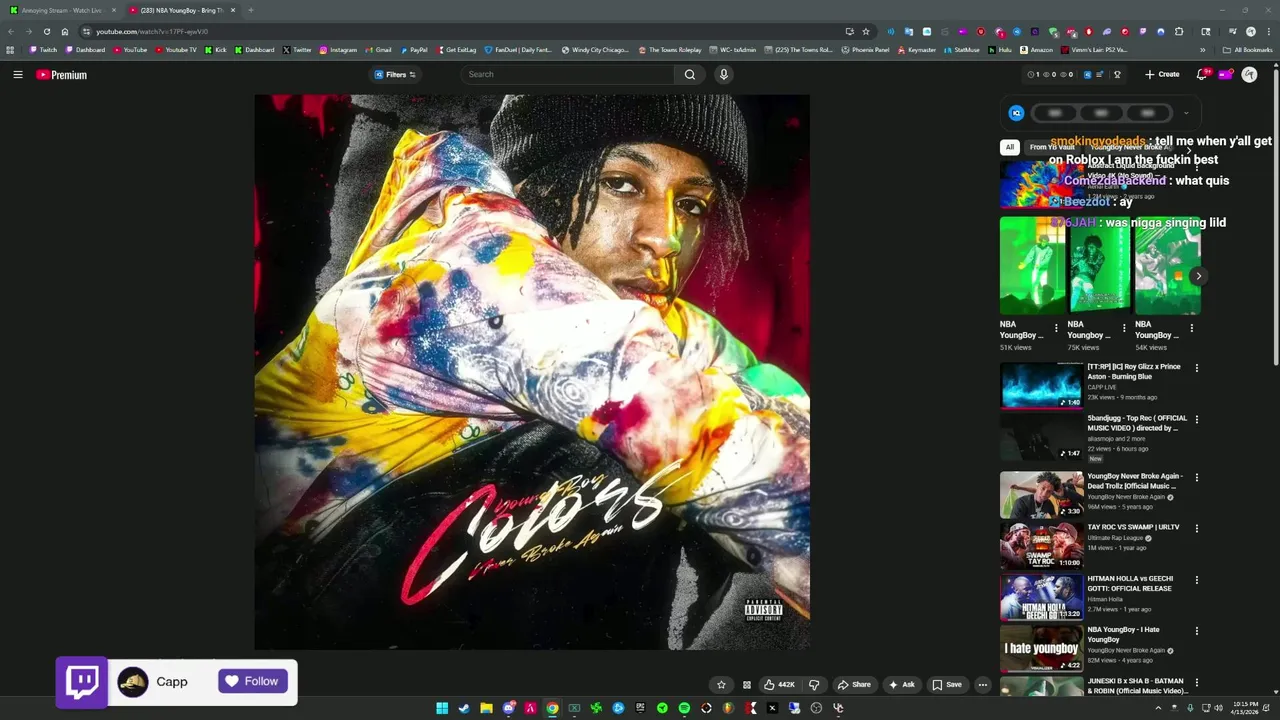
Task: Open the PayPal bookmark
Action: [414, 50]
